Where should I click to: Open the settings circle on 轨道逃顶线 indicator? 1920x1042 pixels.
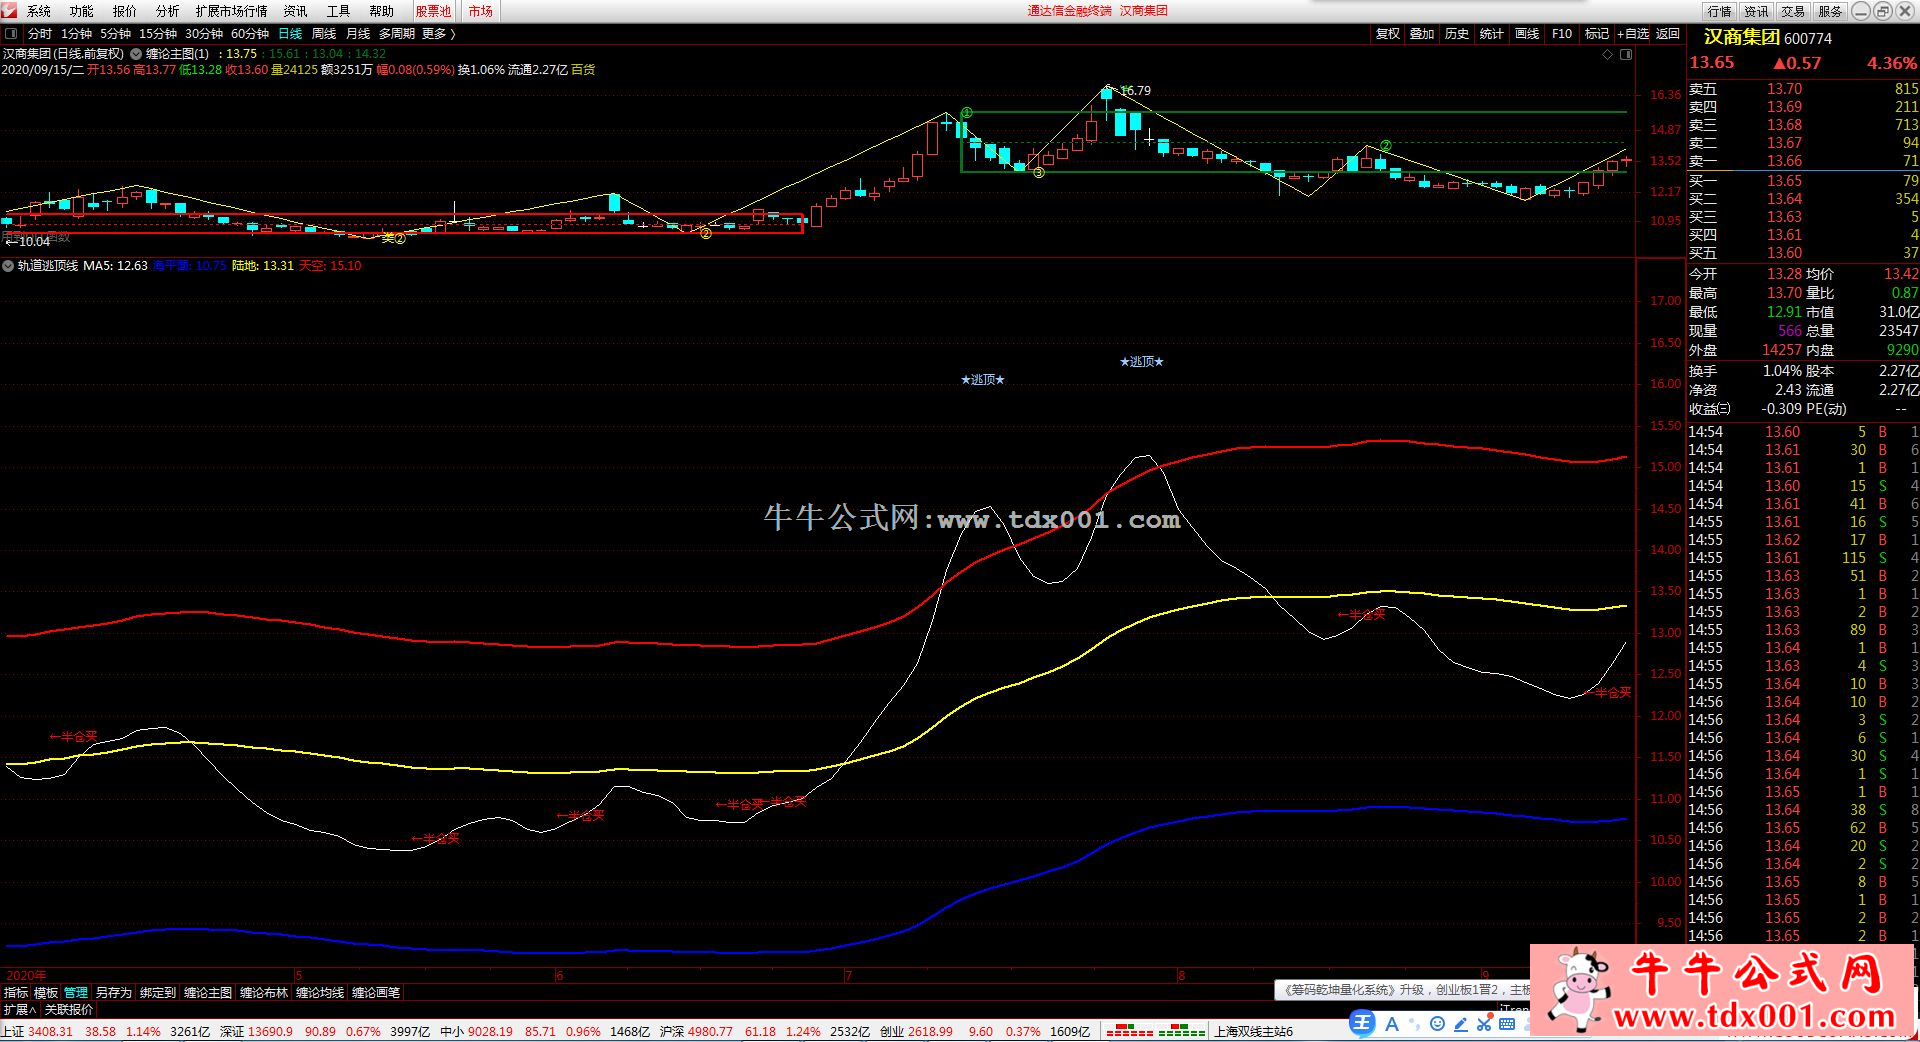[8, 266]
